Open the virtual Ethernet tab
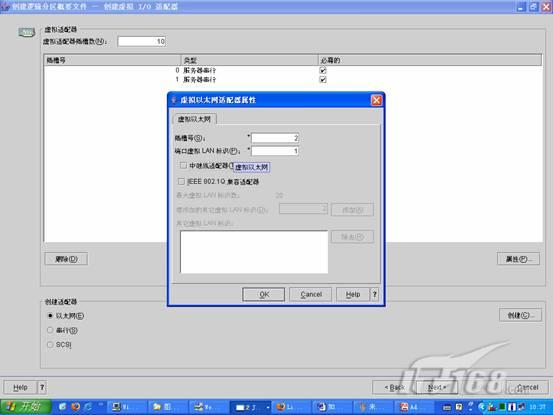This screenshot has width=553, height=415. pos(194,119)
